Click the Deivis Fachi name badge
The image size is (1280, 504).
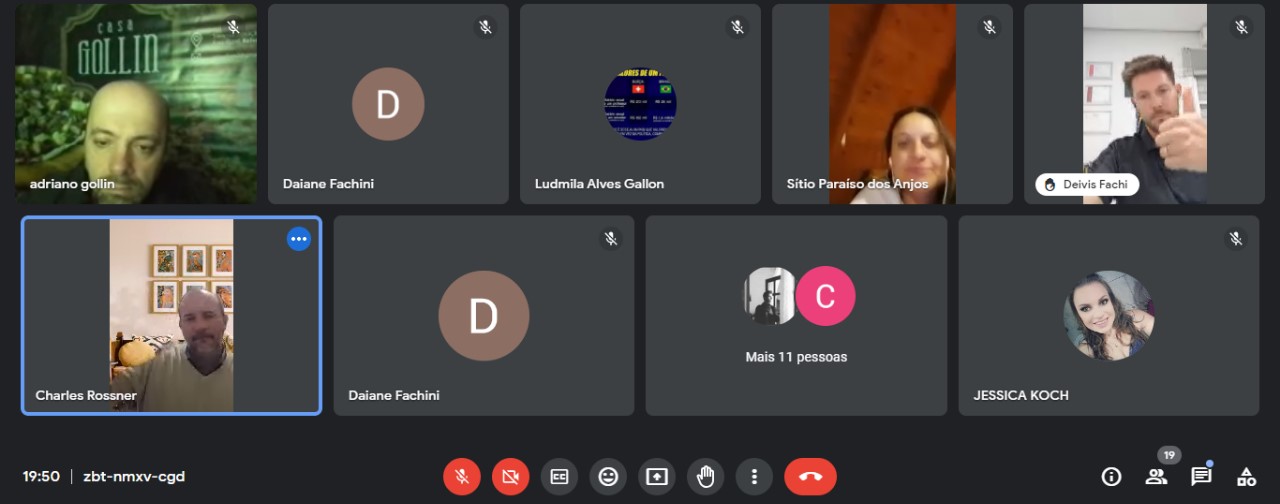[x=1086, y=185]
